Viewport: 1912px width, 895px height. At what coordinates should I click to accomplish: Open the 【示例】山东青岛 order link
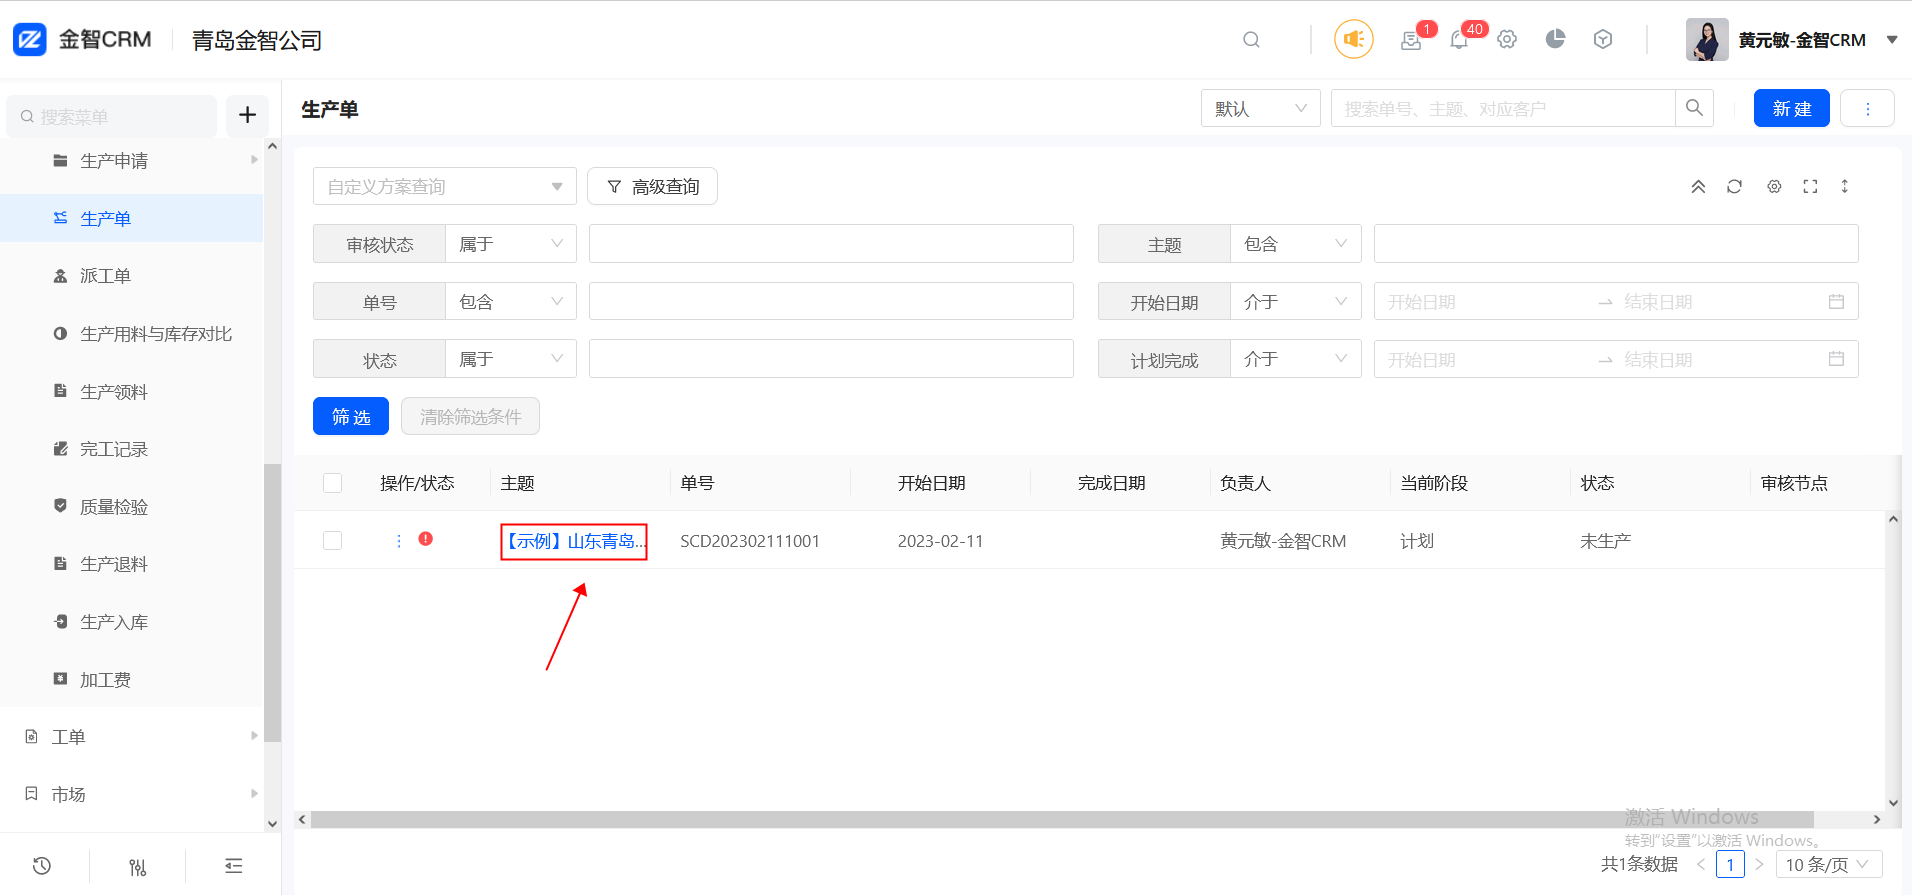[574, 541]
